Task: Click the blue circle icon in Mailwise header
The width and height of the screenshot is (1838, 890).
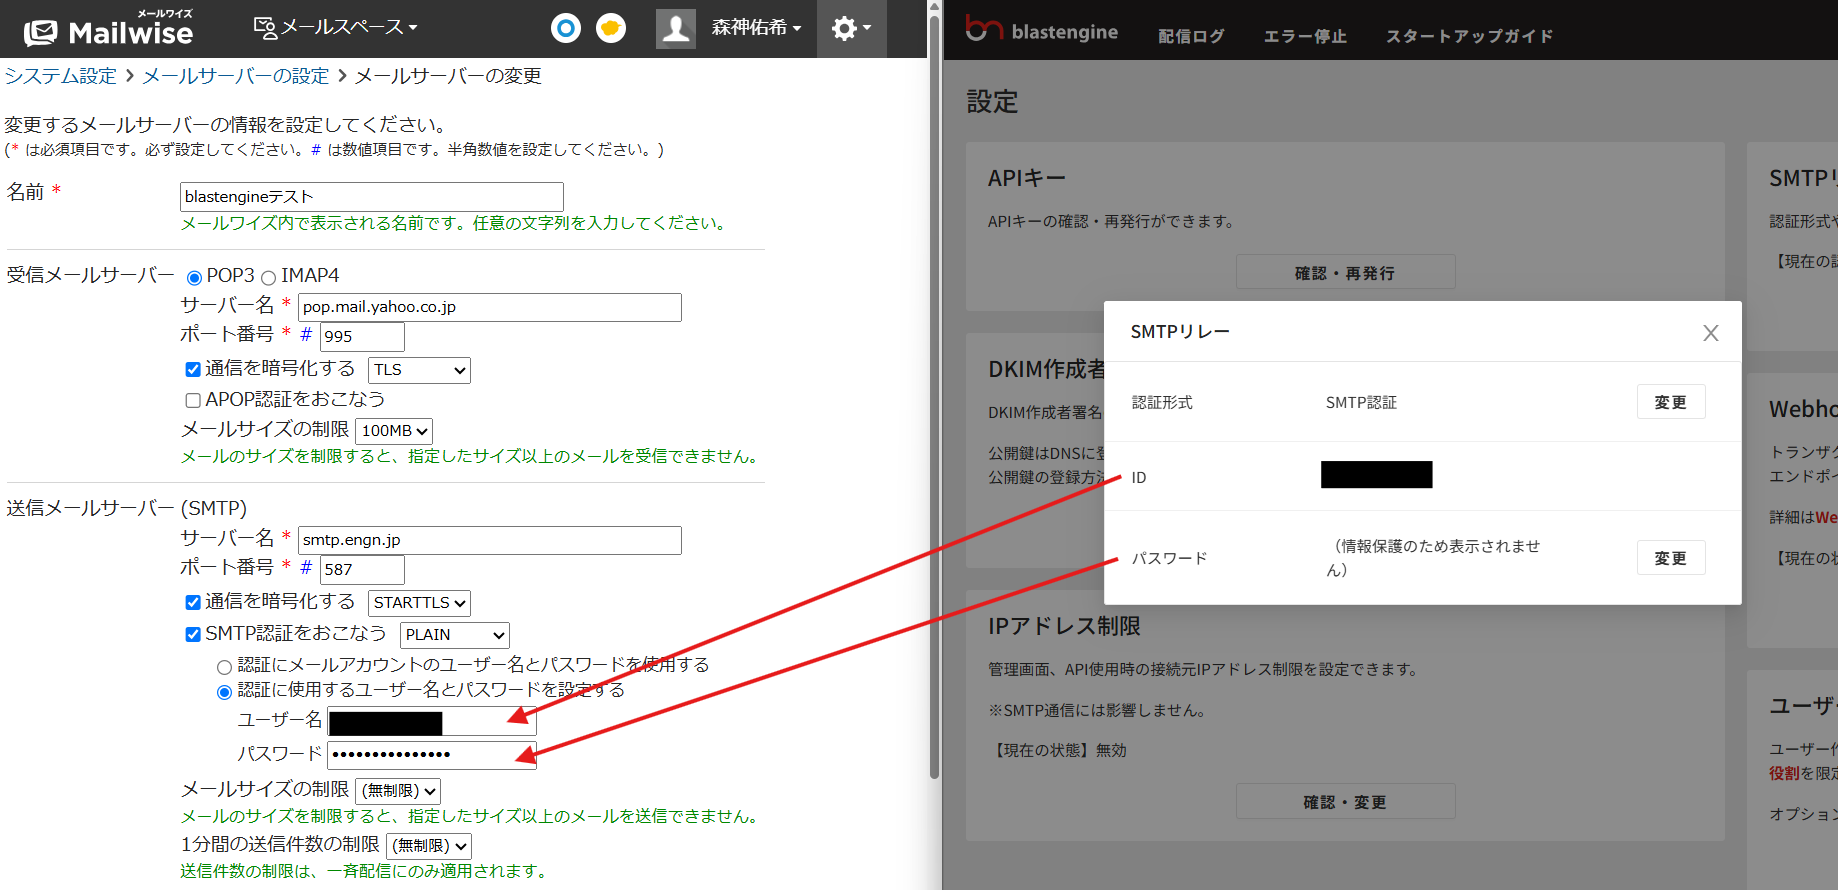Action: pyautogui.click(x=566, y=28)
